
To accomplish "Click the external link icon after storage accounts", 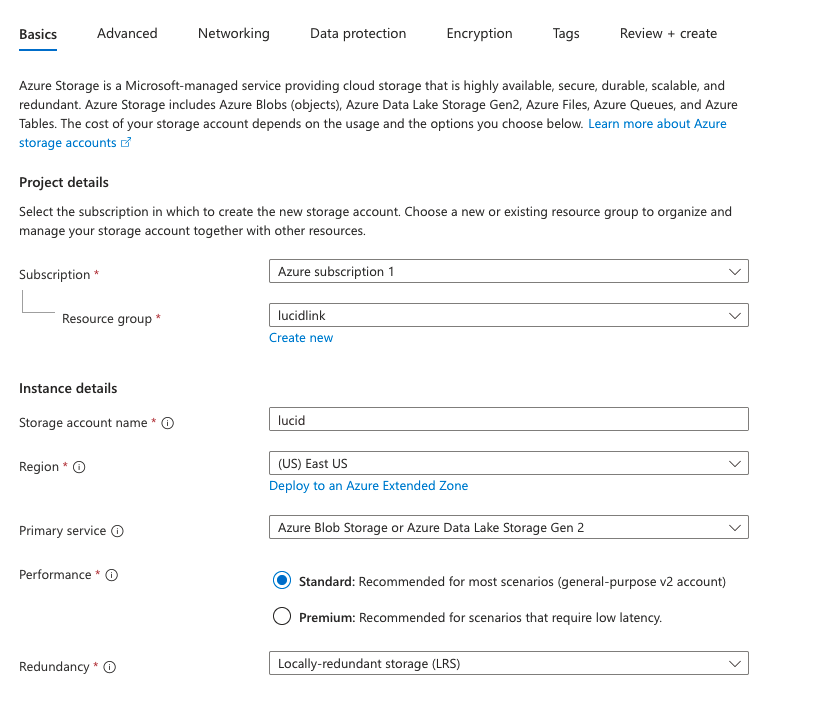I will coord(126,142).
